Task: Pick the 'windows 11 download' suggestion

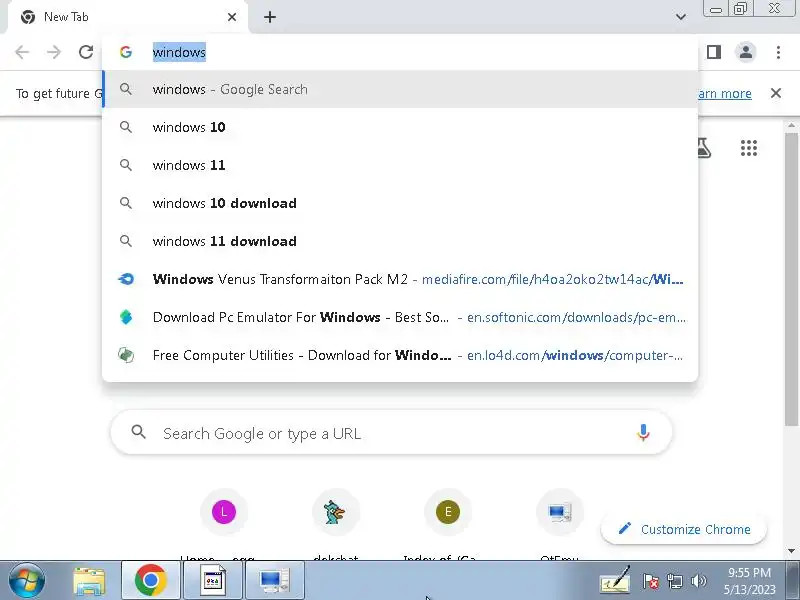Action: click(x=400, y=241)
